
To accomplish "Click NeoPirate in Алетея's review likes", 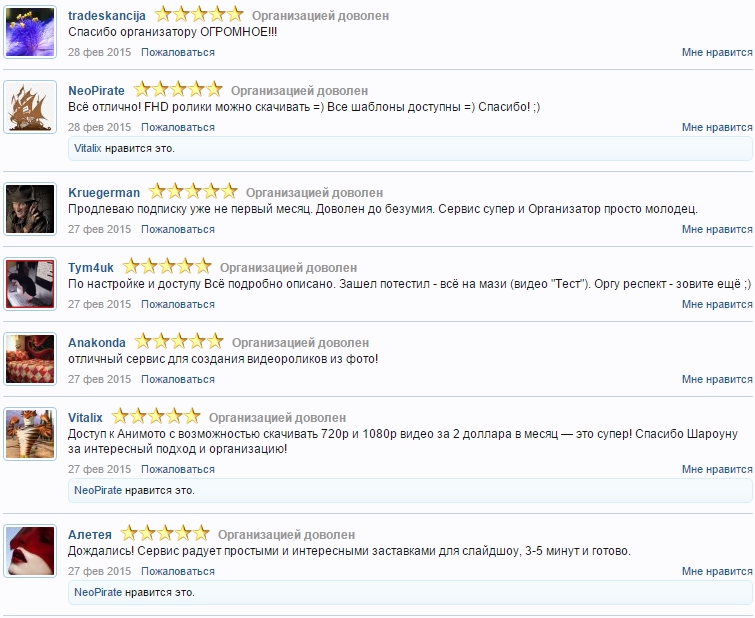I will click(98, 592).
